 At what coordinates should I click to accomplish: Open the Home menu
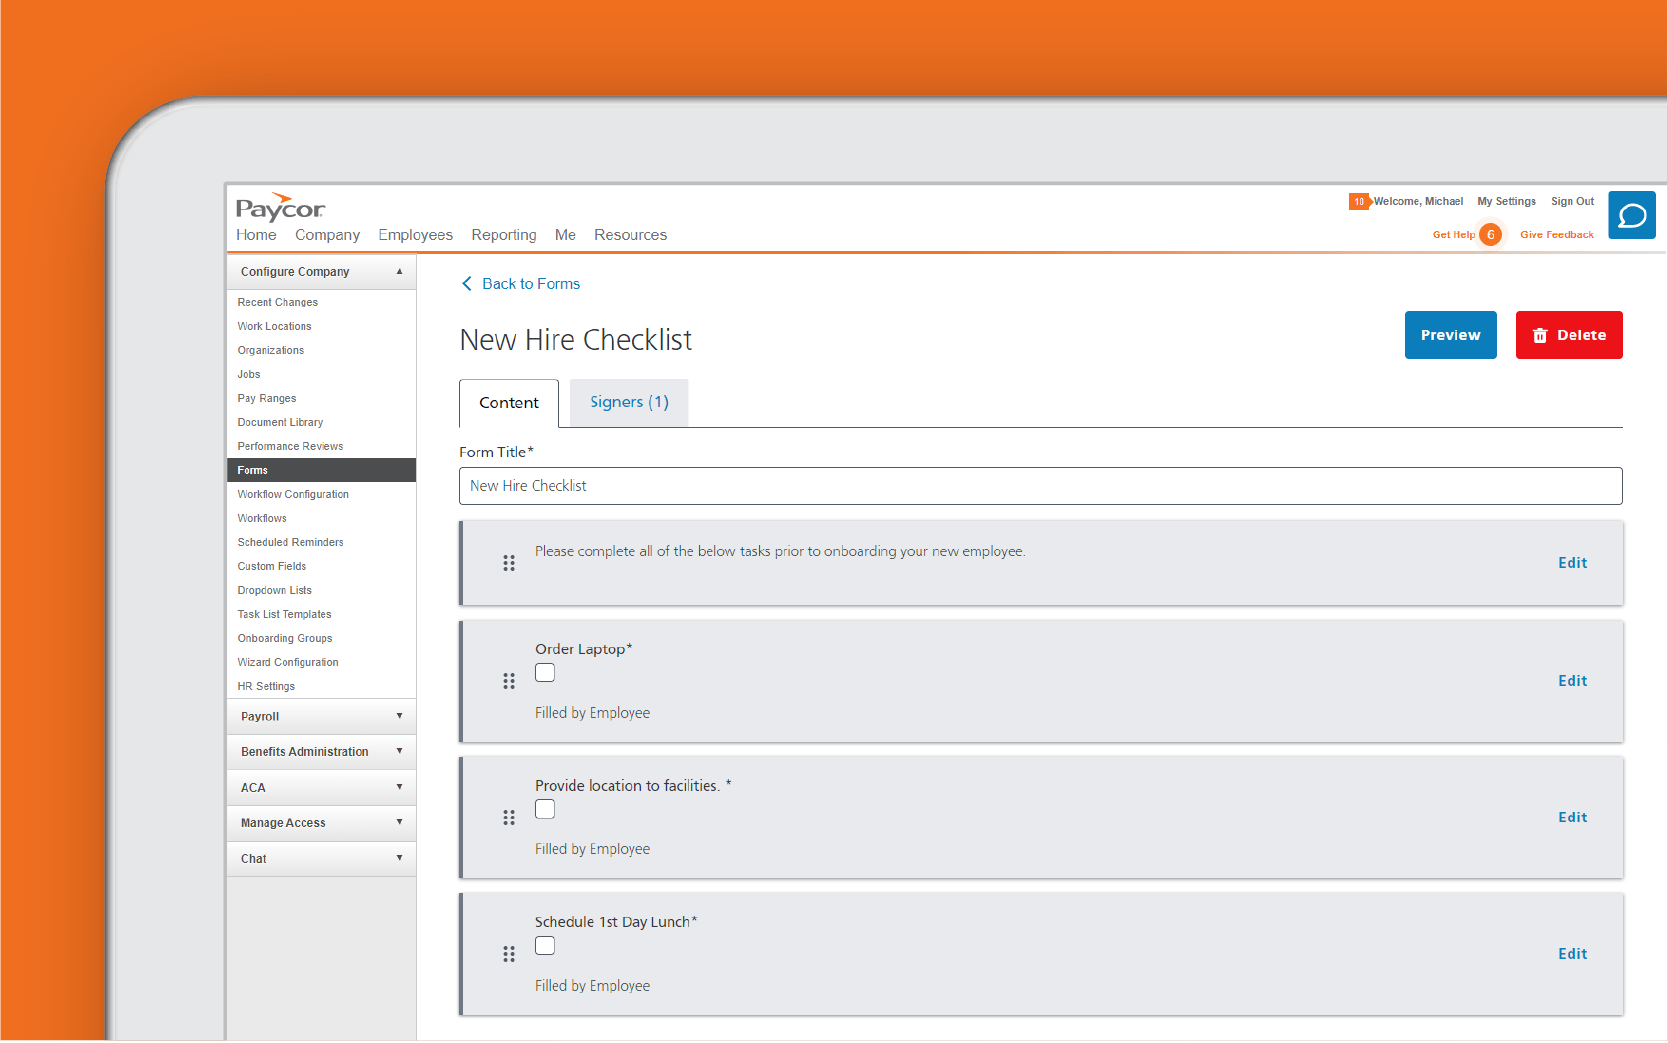coord(256,235)
